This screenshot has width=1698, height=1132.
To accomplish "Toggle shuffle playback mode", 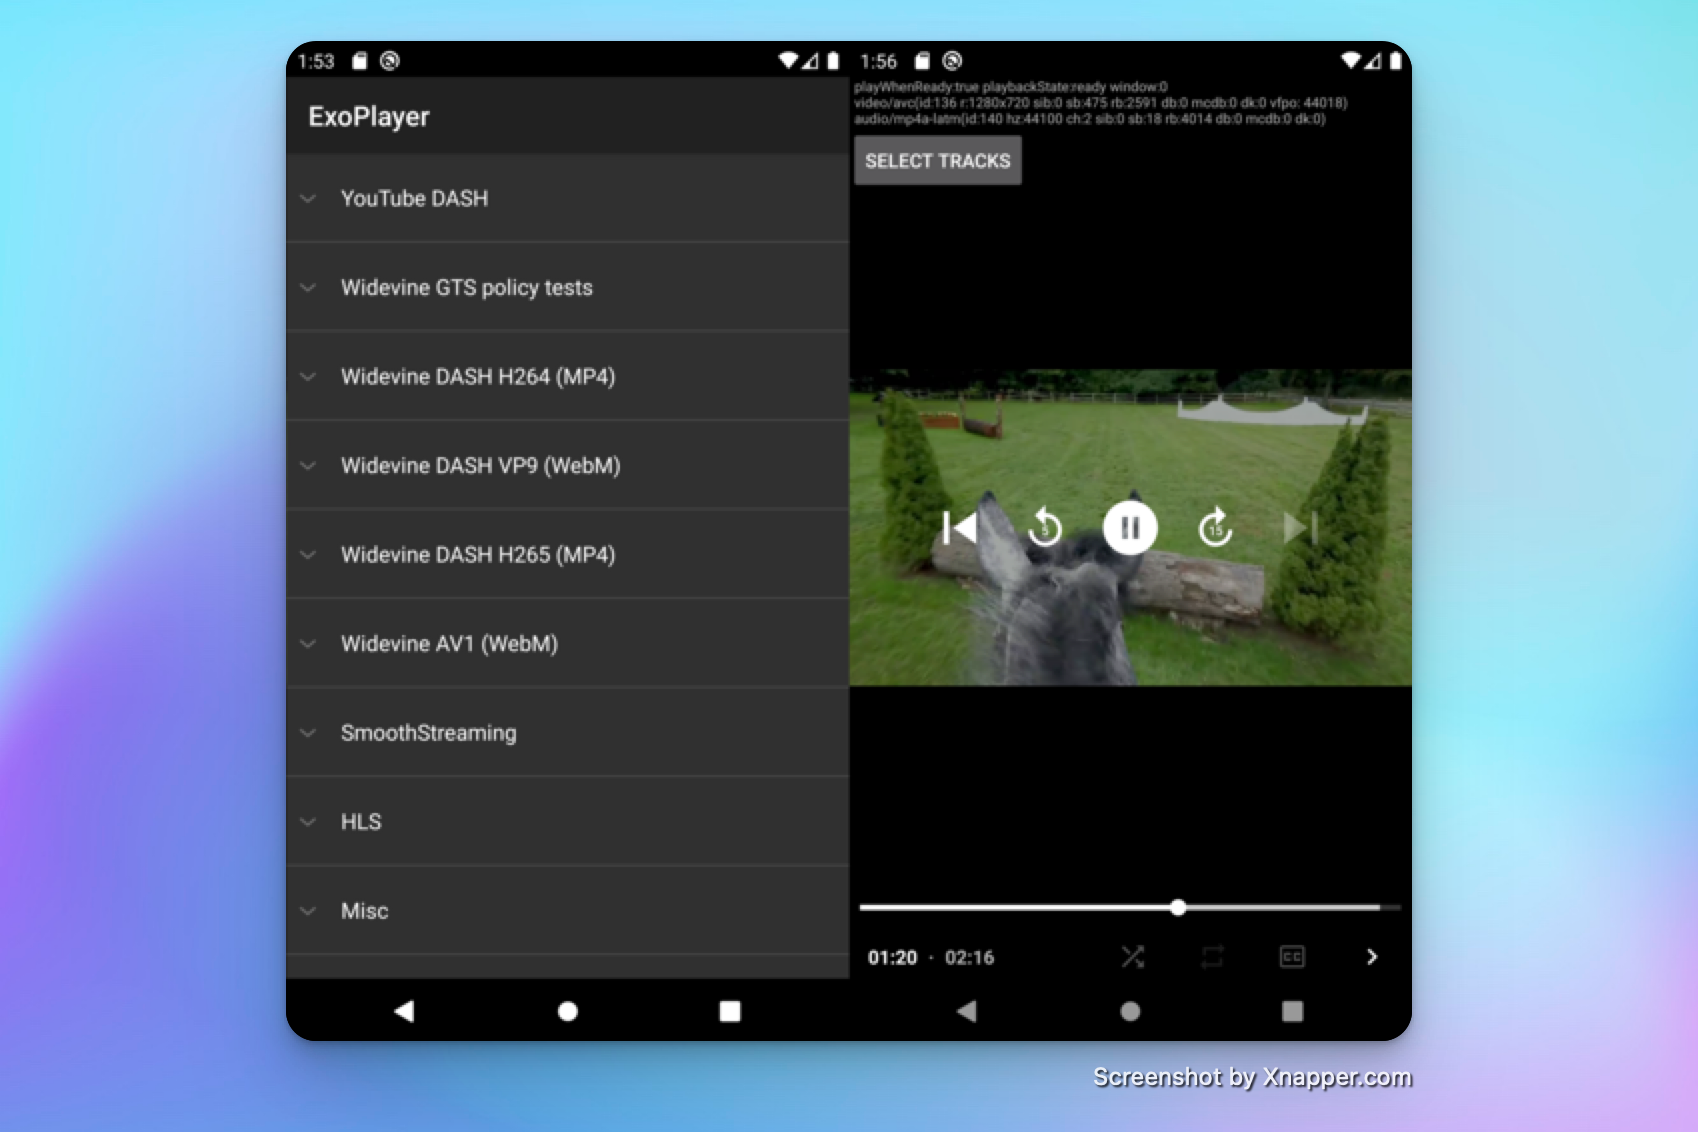I will coord(1133,957).
